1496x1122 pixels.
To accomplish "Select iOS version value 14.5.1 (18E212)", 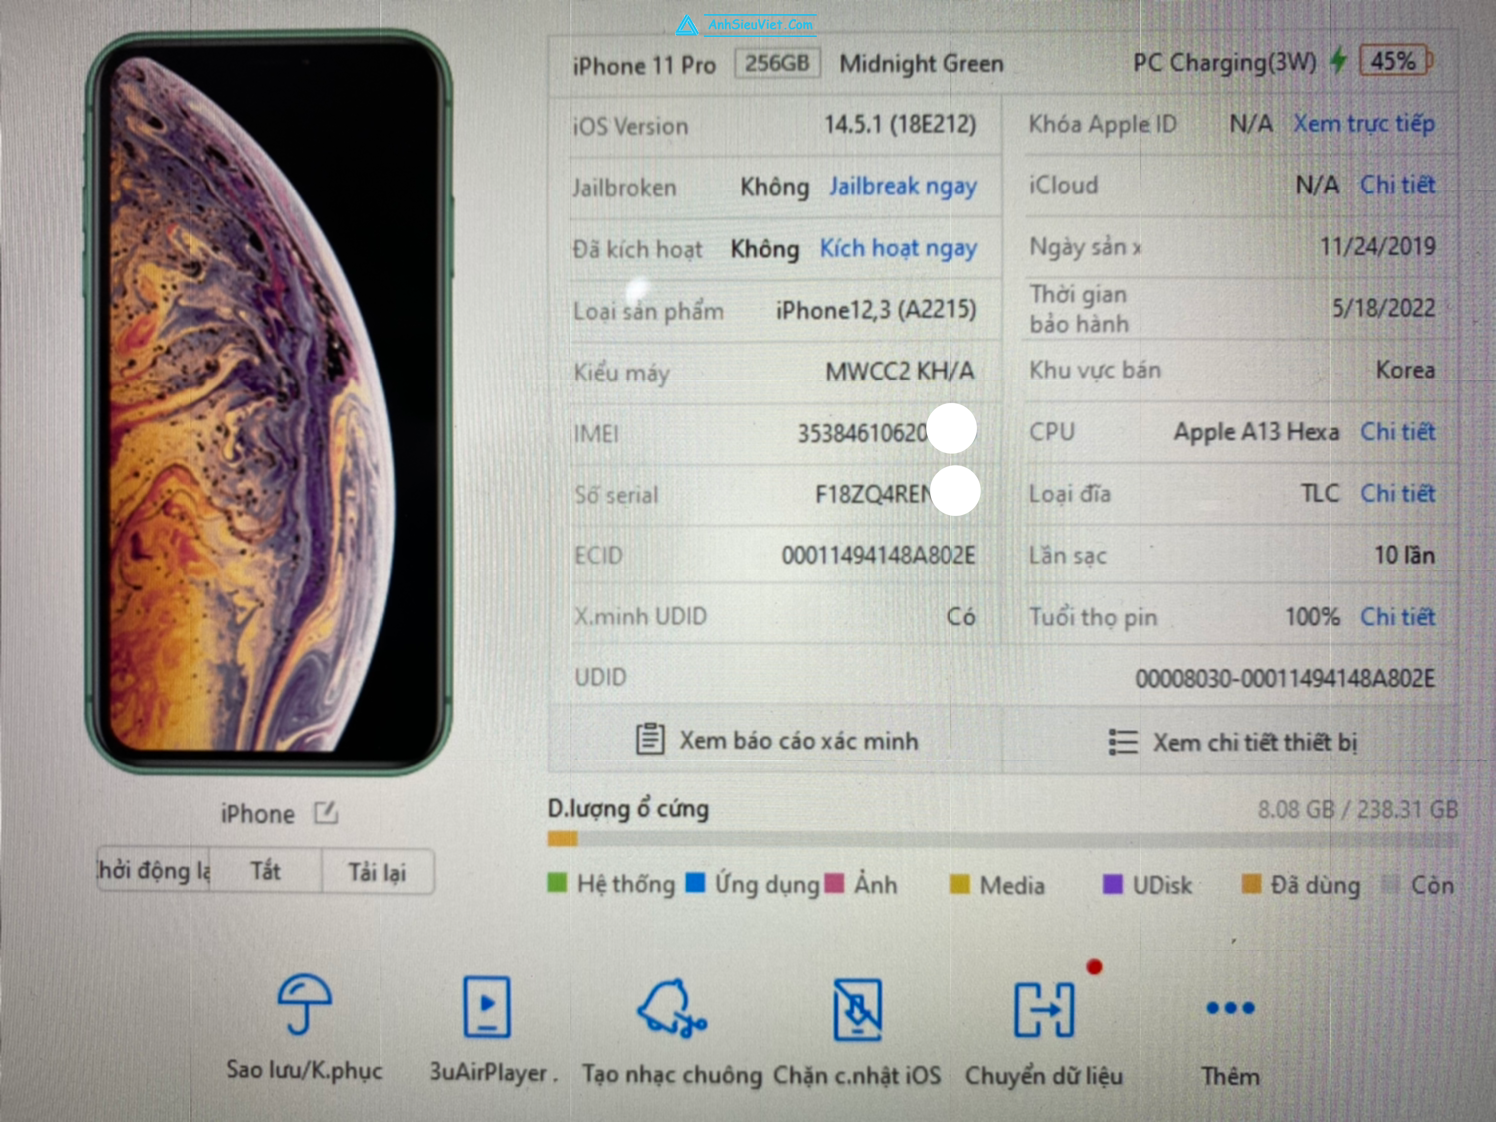I will [900, 125].
